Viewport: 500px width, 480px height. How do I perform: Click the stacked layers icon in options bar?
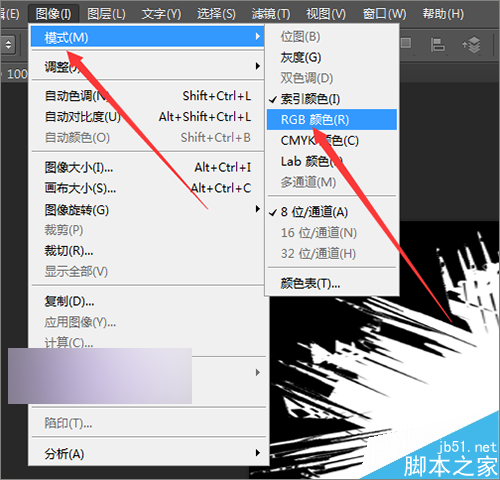pyautogui.click(x=471, y=45)
